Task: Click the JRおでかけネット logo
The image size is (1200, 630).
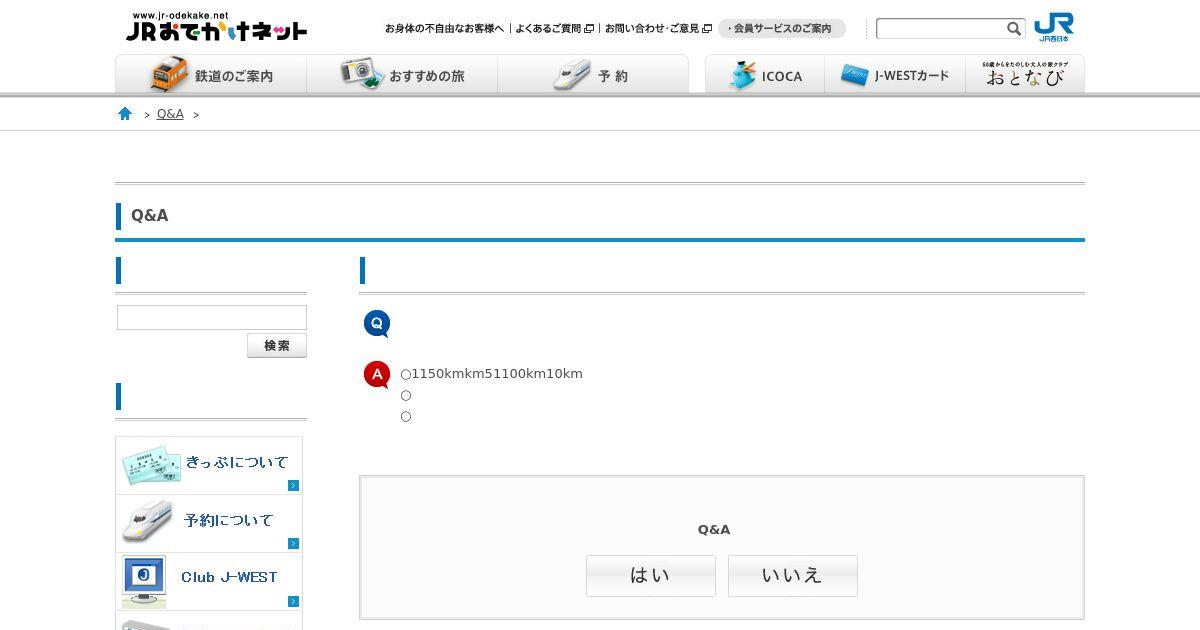Action: [216, 27]
